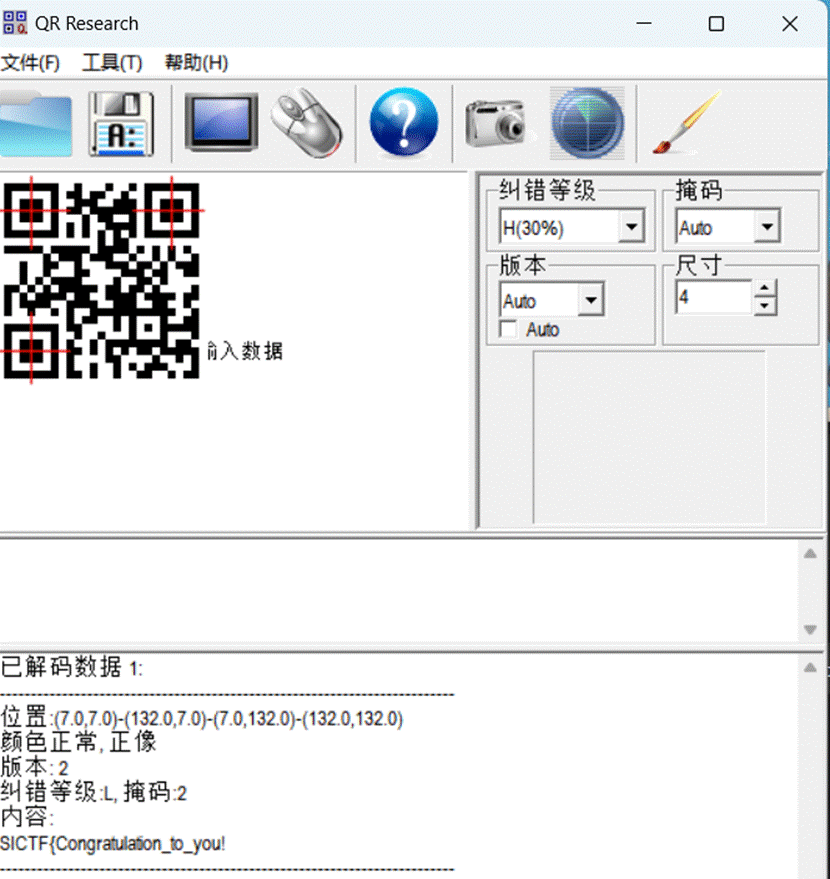
Task: Click the 内容: label
Action: [x=27, y=817]
